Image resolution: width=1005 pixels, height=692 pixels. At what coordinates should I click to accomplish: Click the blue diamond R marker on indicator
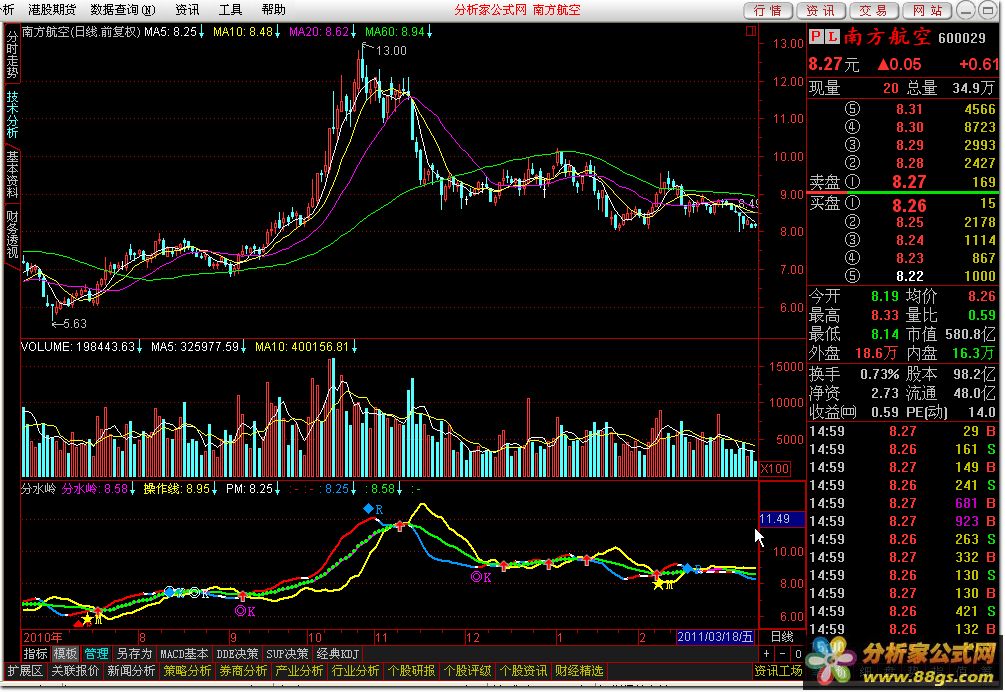point(373,509)
